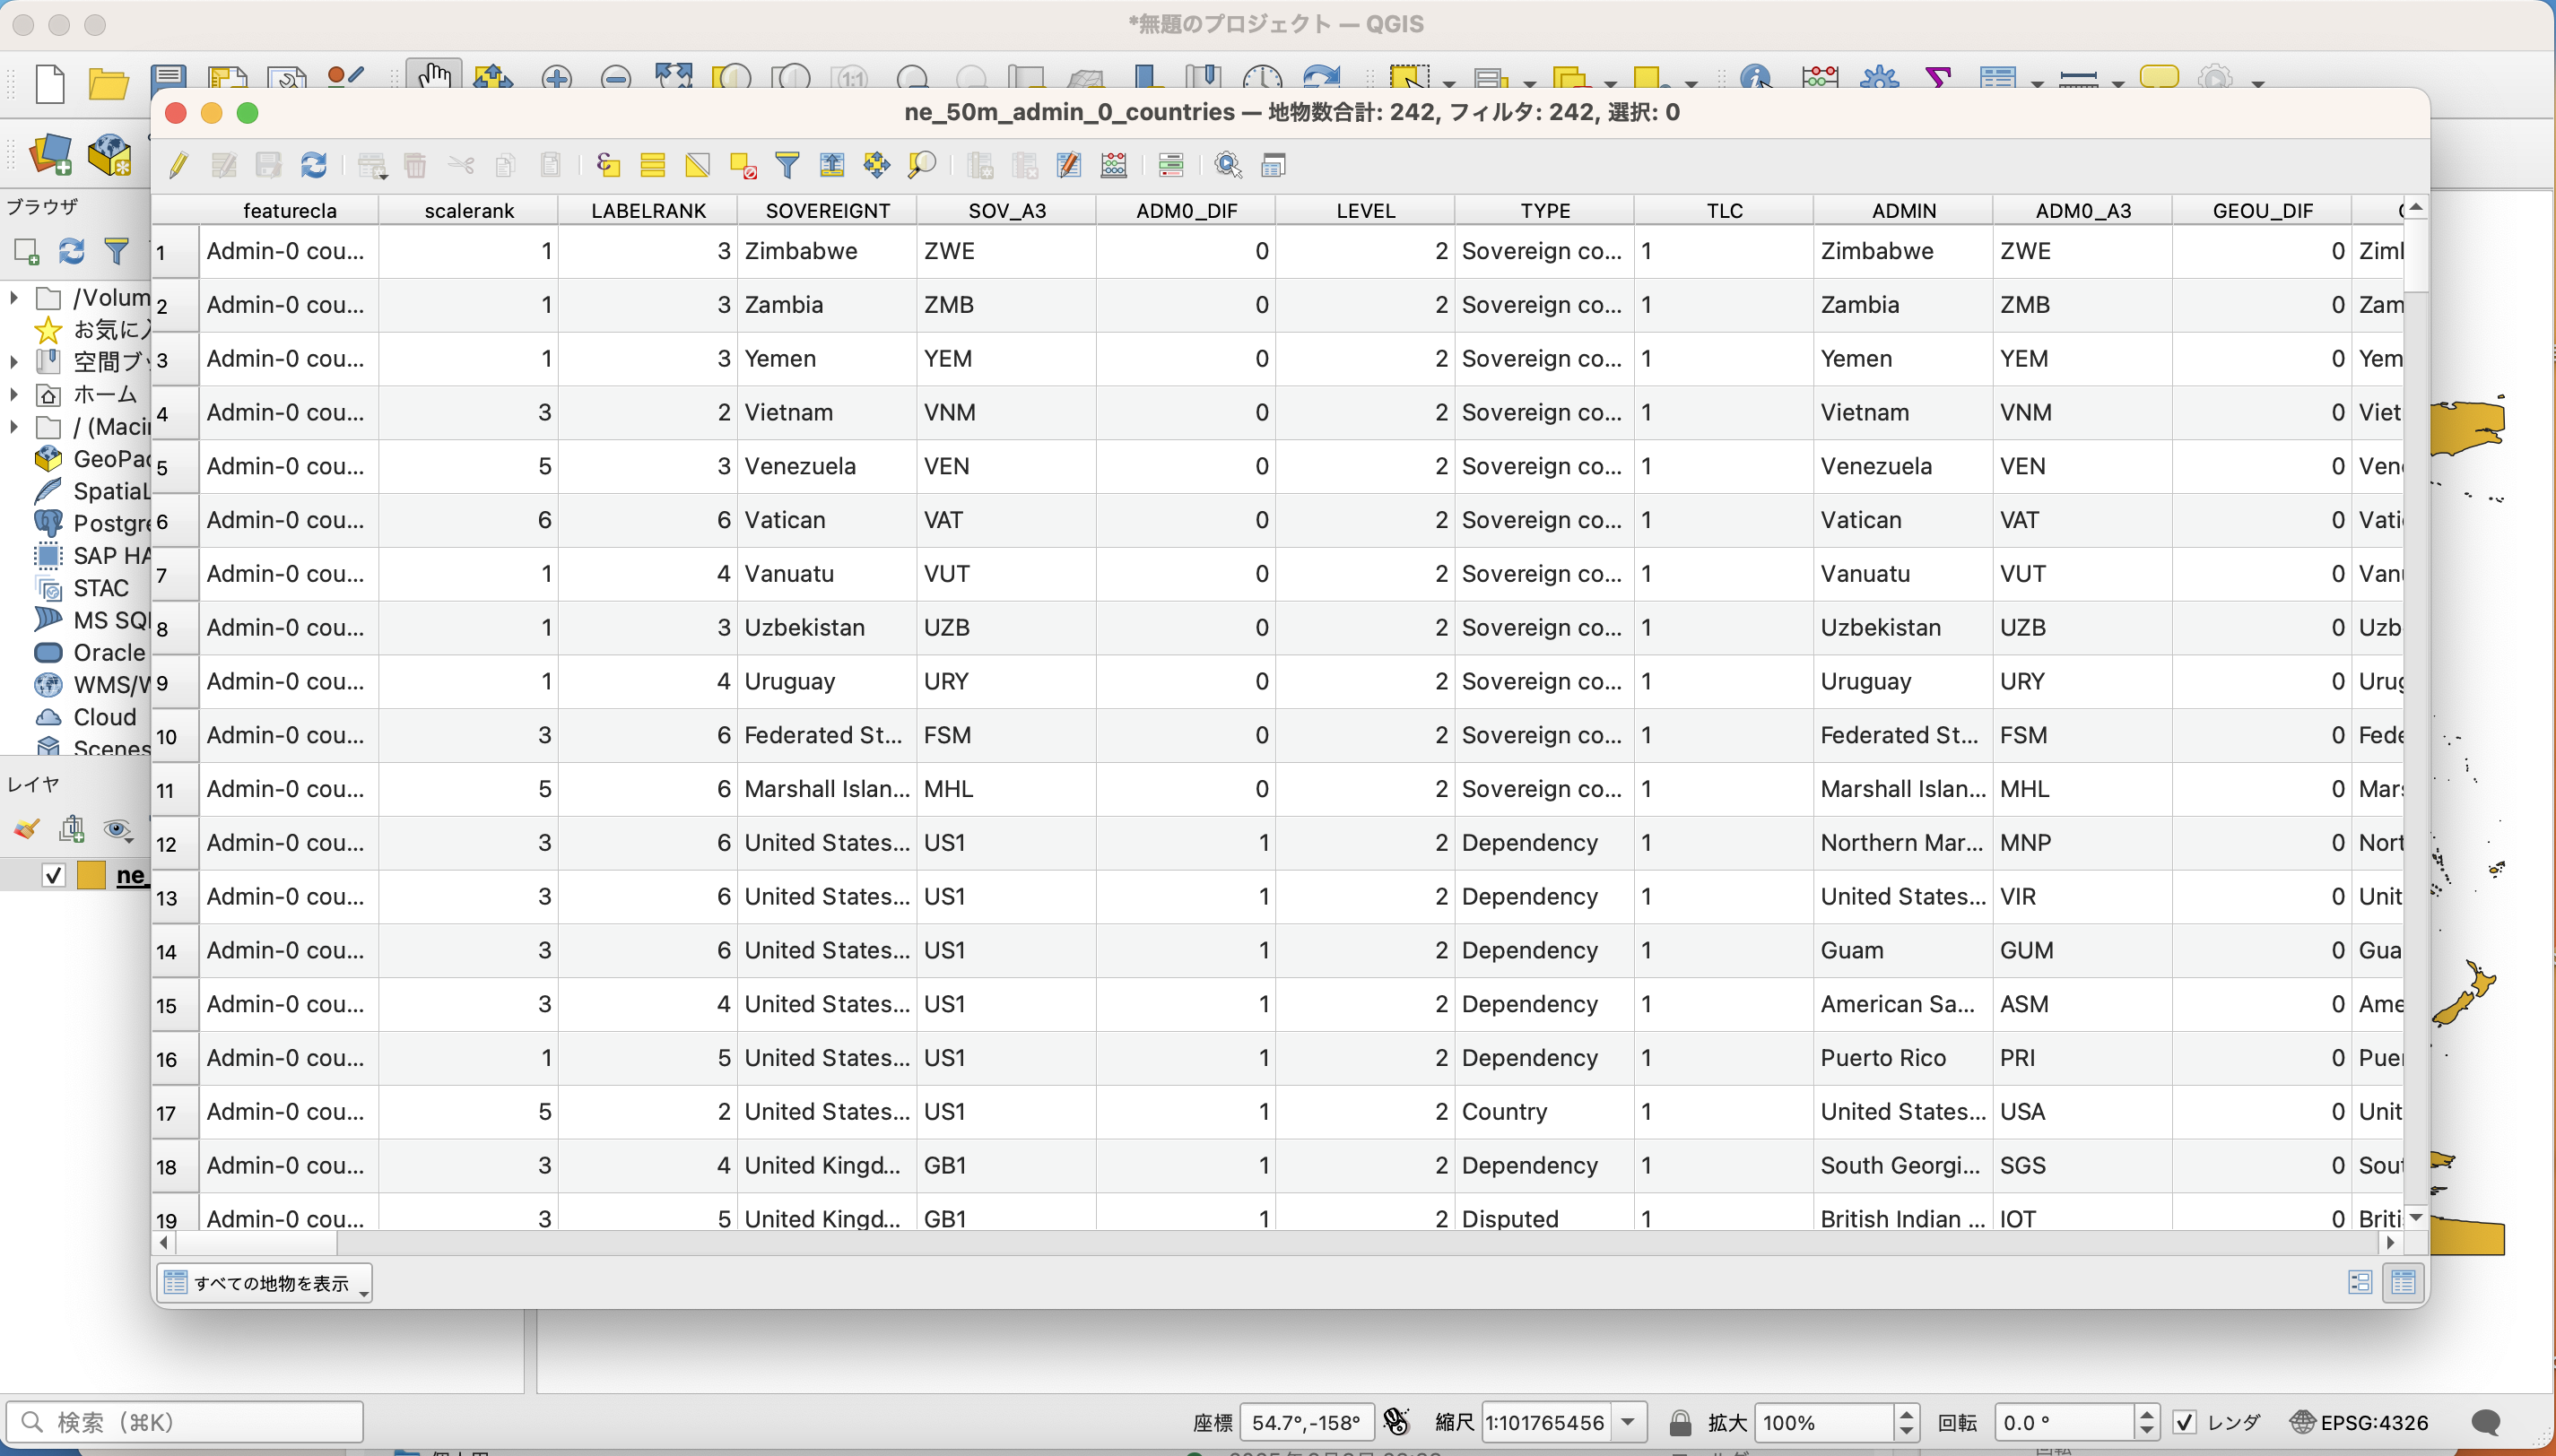This screenshot has height=1456, width=2556.
Task: Click filter by form funnel icon
Action: pos(788,165)
